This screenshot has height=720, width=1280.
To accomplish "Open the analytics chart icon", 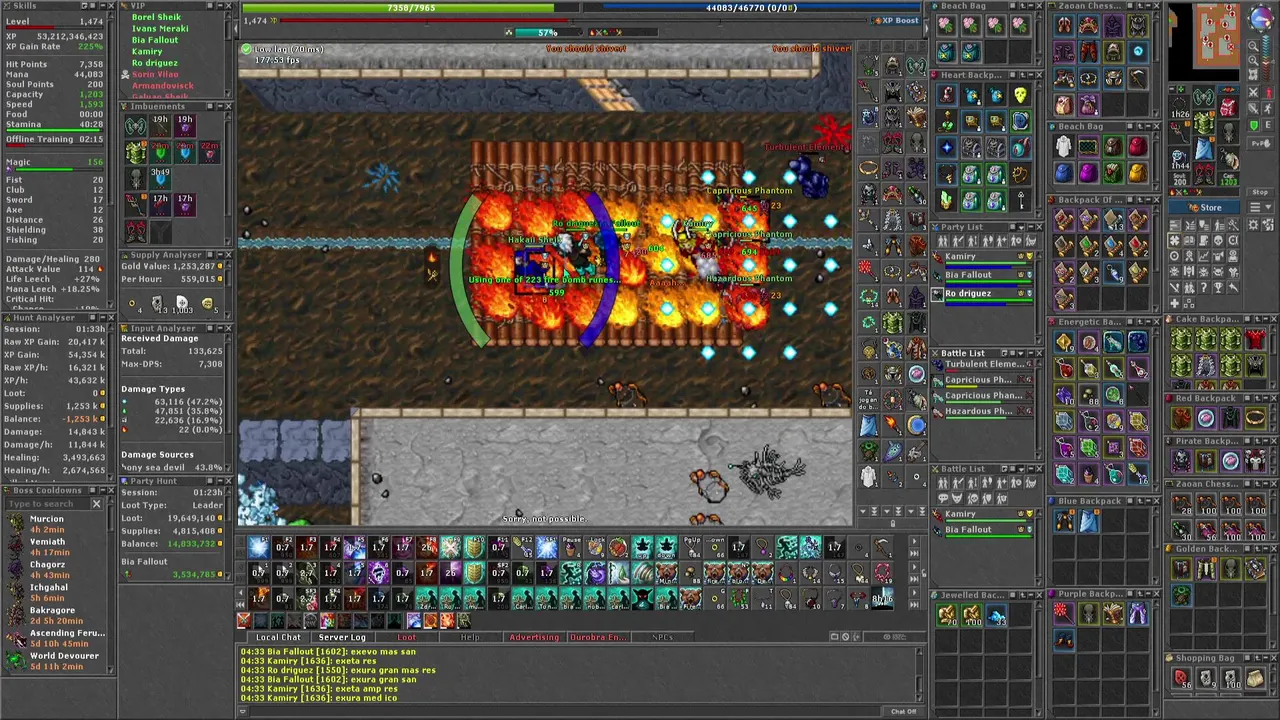I will click(x=1204, y=256).
